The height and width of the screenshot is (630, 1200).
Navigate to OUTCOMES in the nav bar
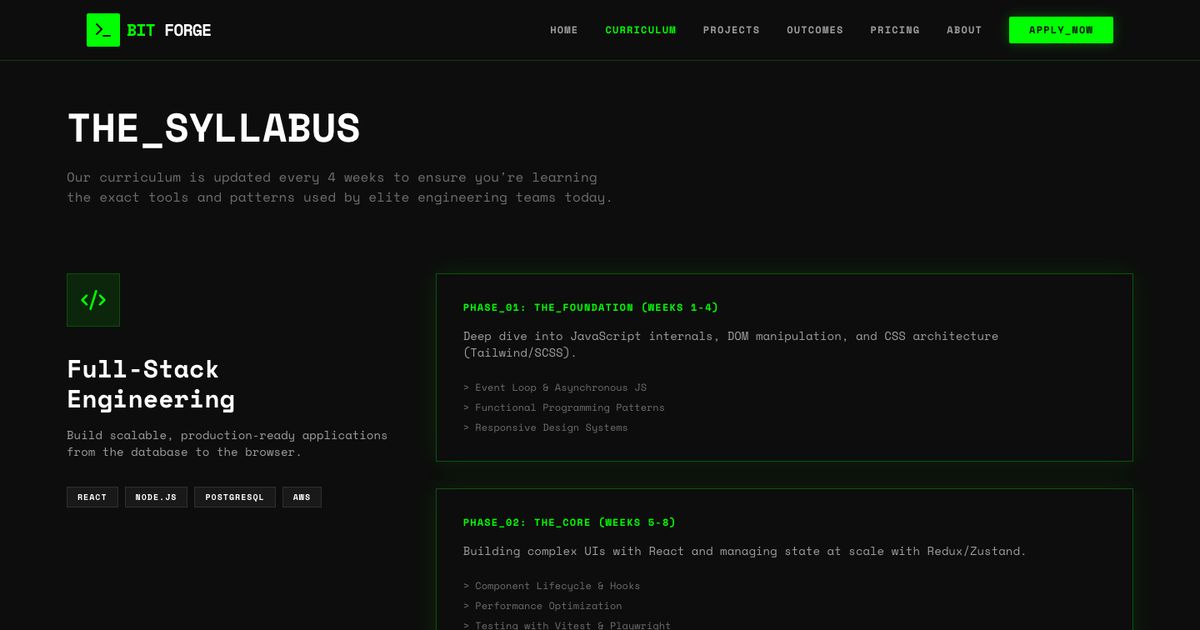pyautogui.click(x=815, y=30)
